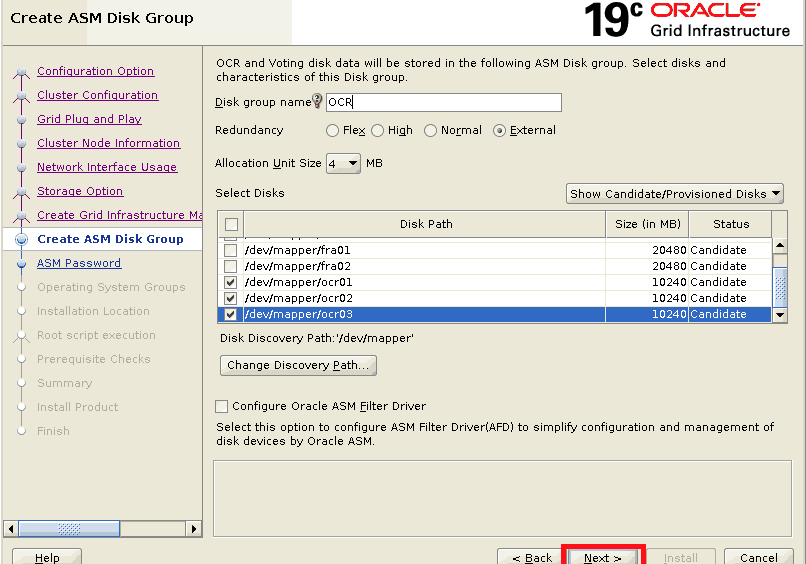Click the Storage Option step marker icon
The width and height of the screenshot is (806, 564).
pyautogui.click(x=22, y=192)
